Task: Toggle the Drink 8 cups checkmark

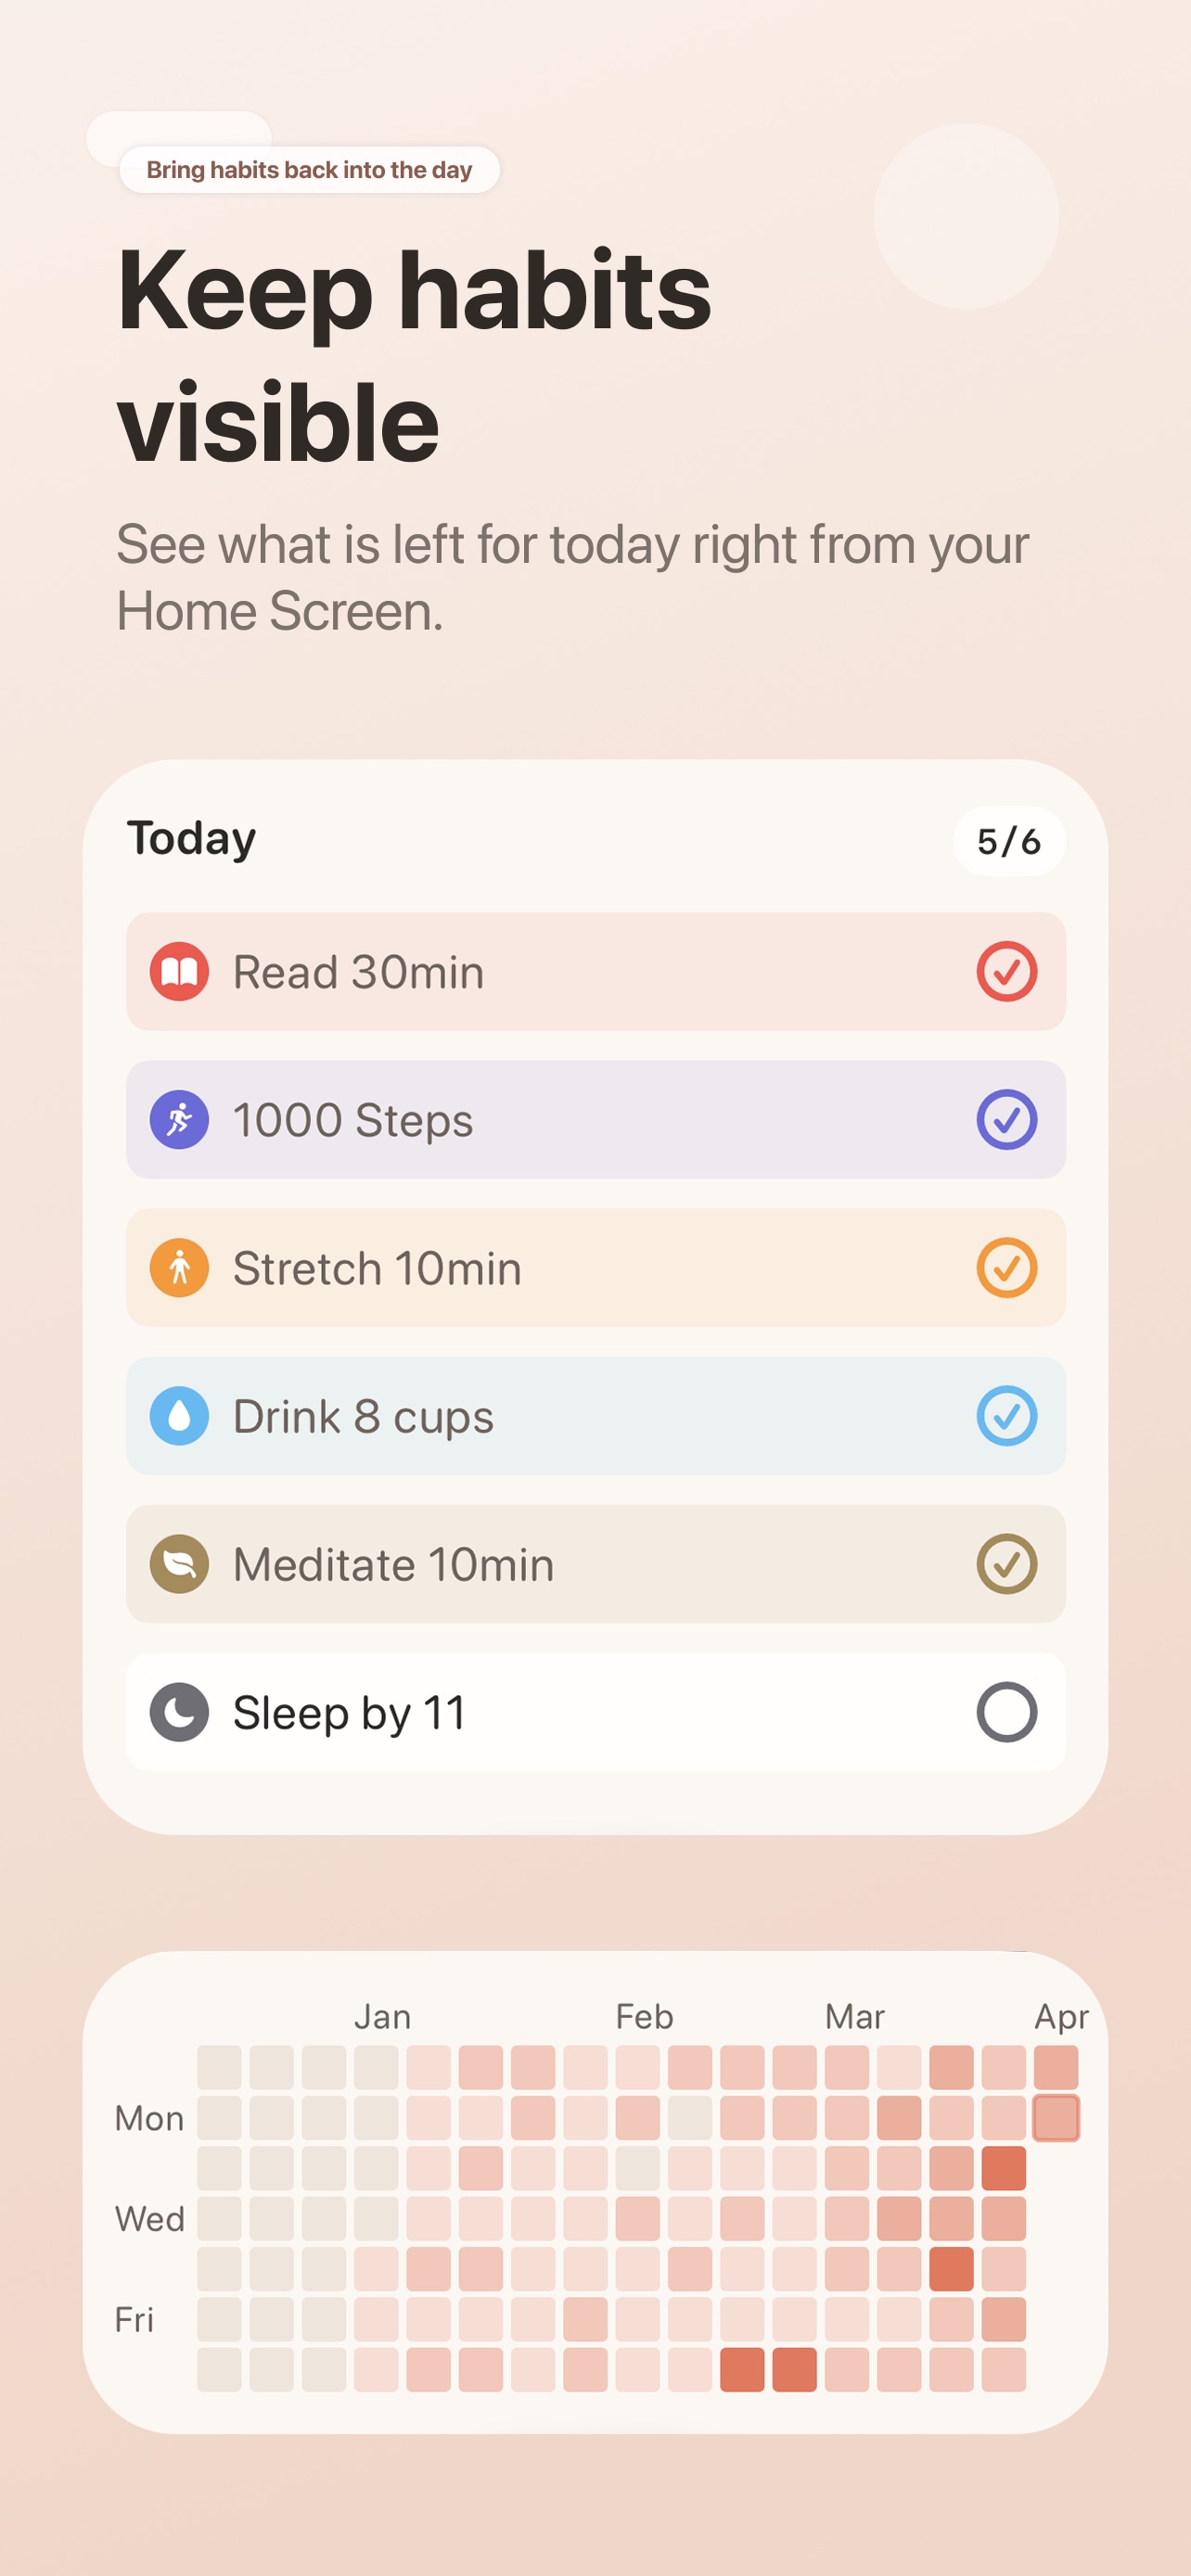Action: click(1006, 1415)
